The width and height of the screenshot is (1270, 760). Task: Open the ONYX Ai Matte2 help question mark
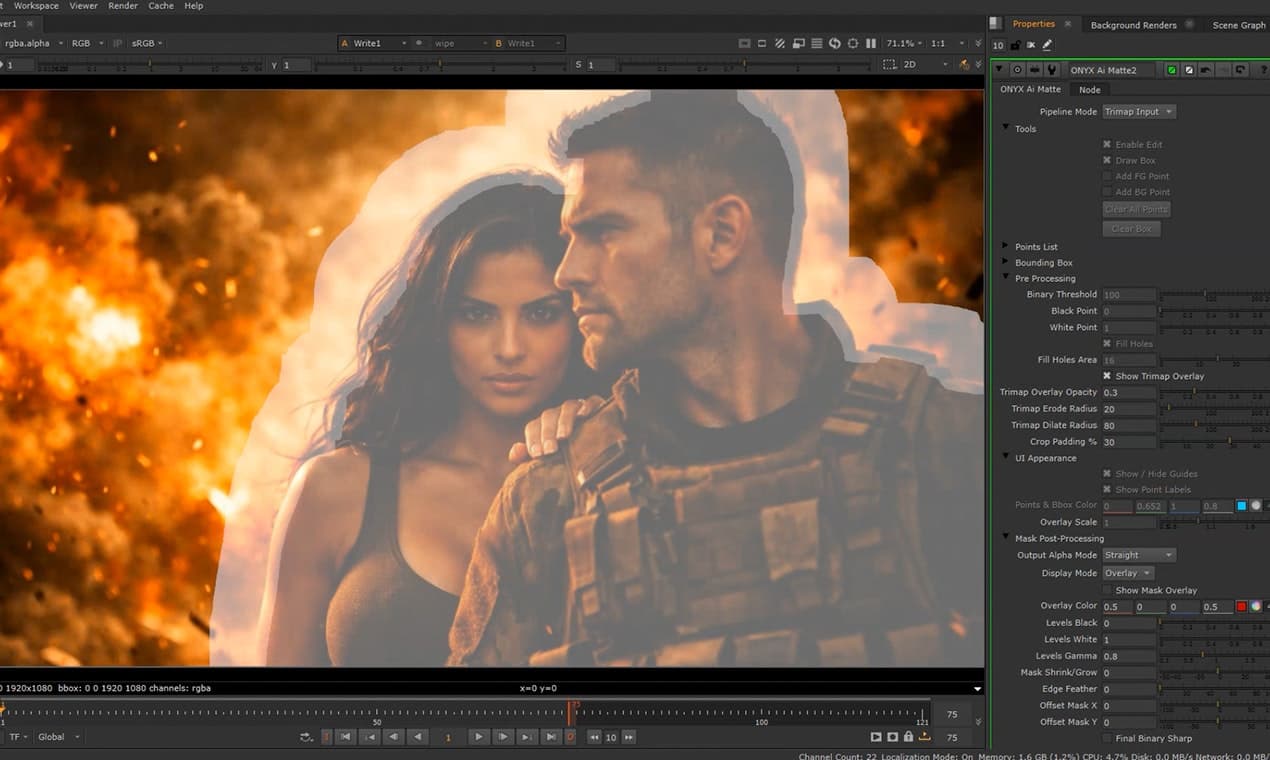pyautogui.click(x=1264, y=70)
